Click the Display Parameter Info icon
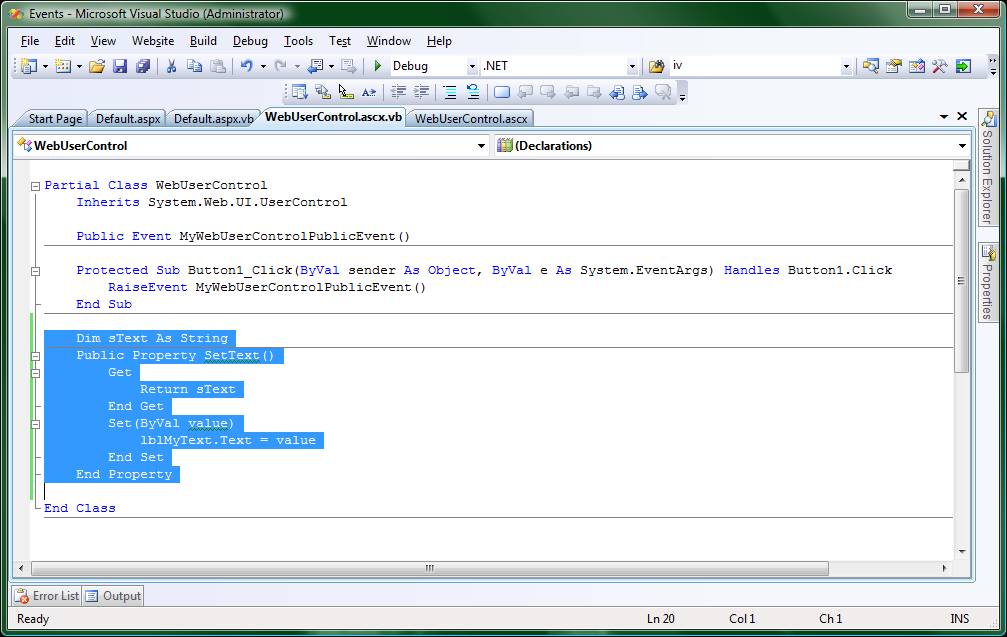 tap(322, 92)
